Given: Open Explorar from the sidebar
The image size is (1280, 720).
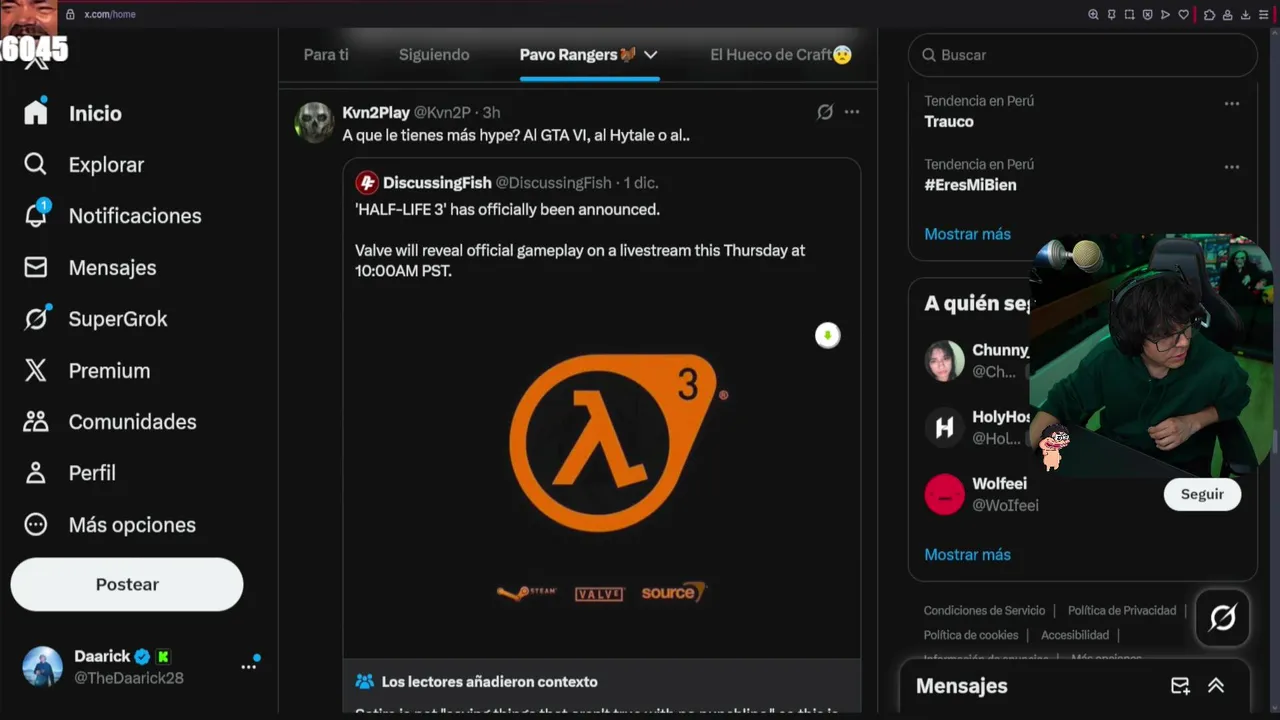Looking at the screenshot, I should click(x=84, y=165).
